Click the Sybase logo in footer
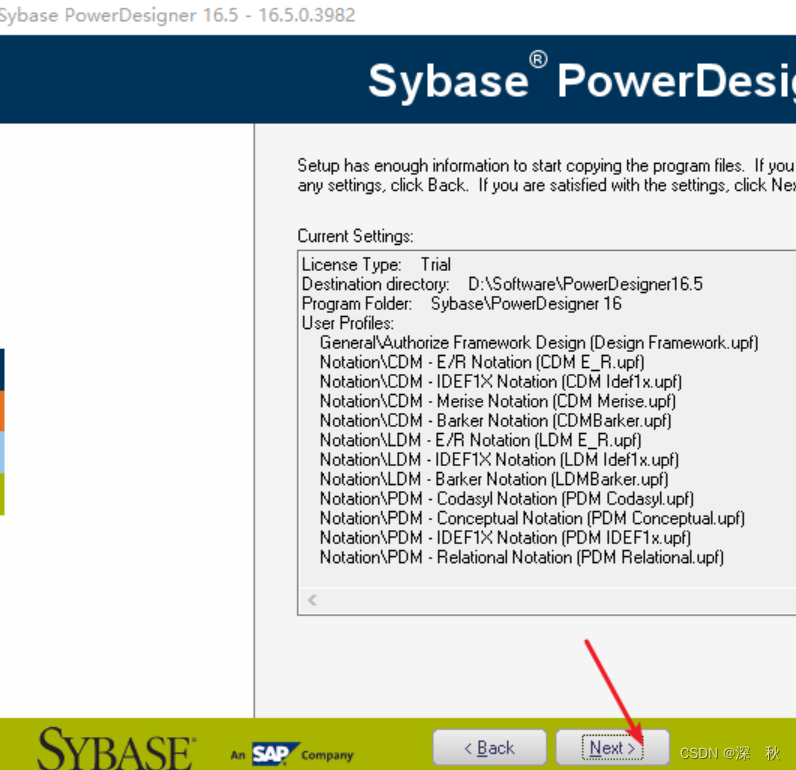 pyautogui.click(x=116, y=749)
